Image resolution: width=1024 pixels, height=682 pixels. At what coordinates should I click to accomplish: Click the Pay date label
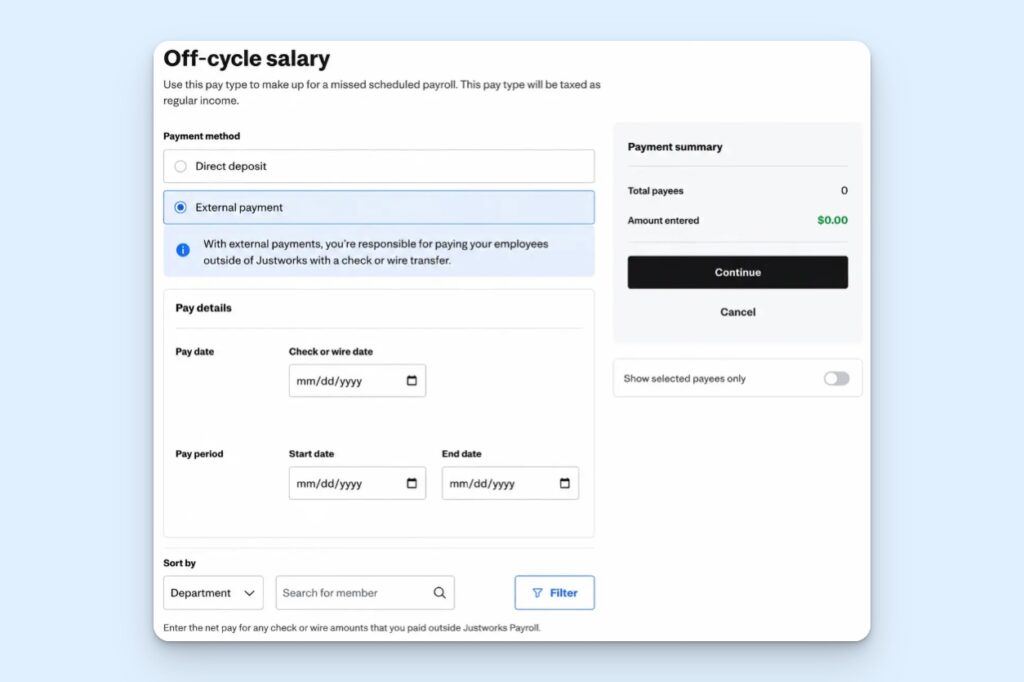coord(195,351)
